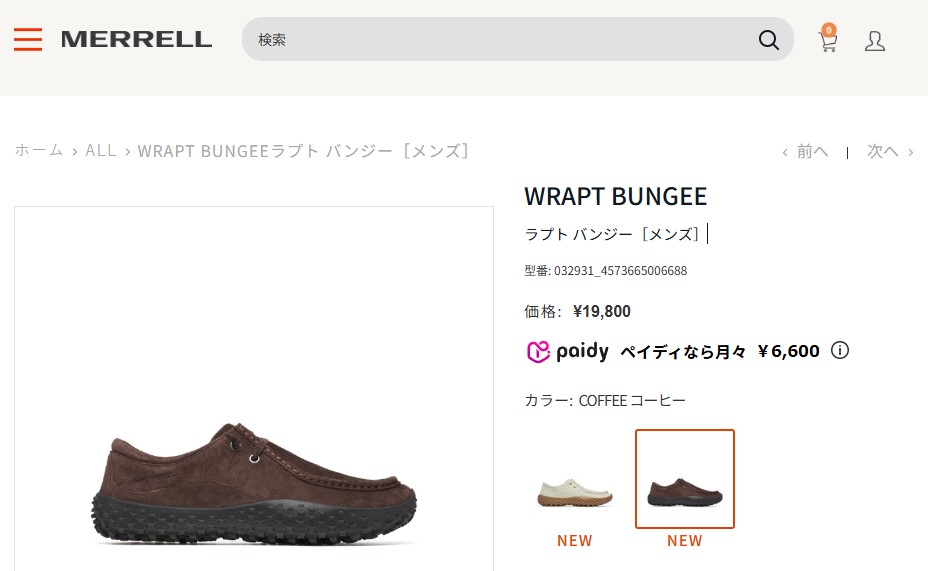Click the WRAPT BUNGEE product title
Screen dimensions: 928x571
click(x=616, y=196)
